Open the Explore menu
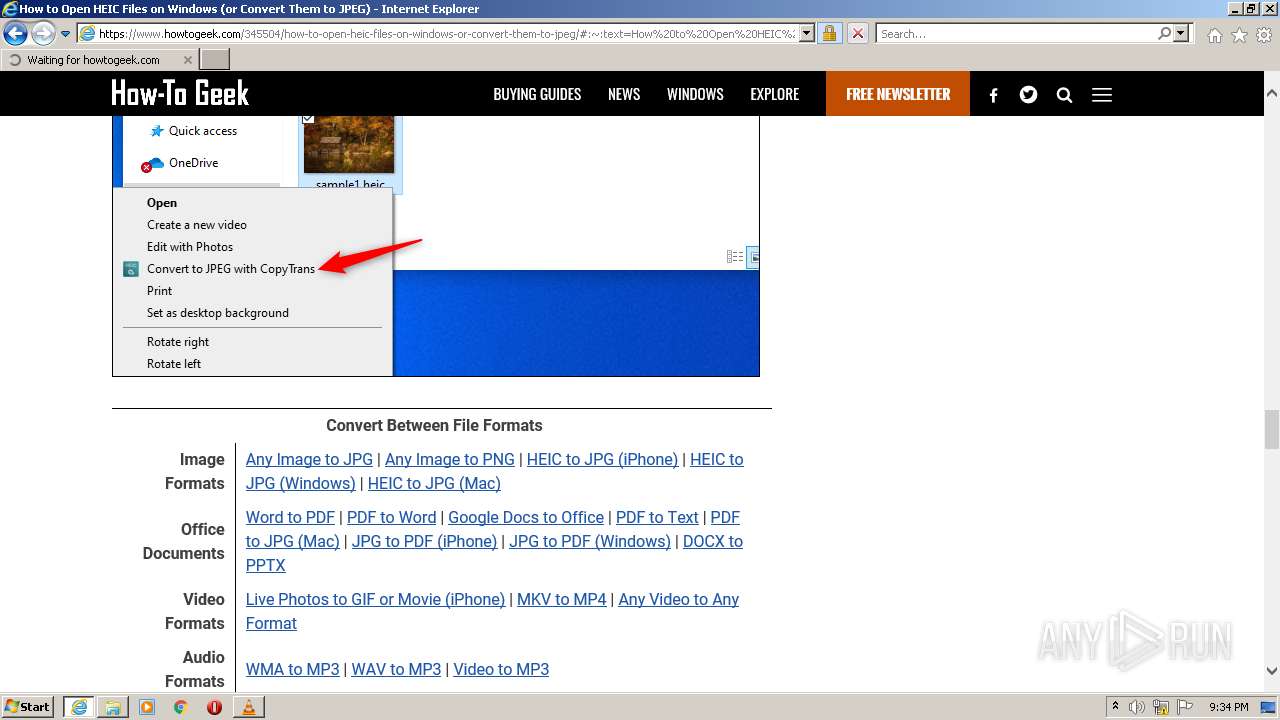 775,94
